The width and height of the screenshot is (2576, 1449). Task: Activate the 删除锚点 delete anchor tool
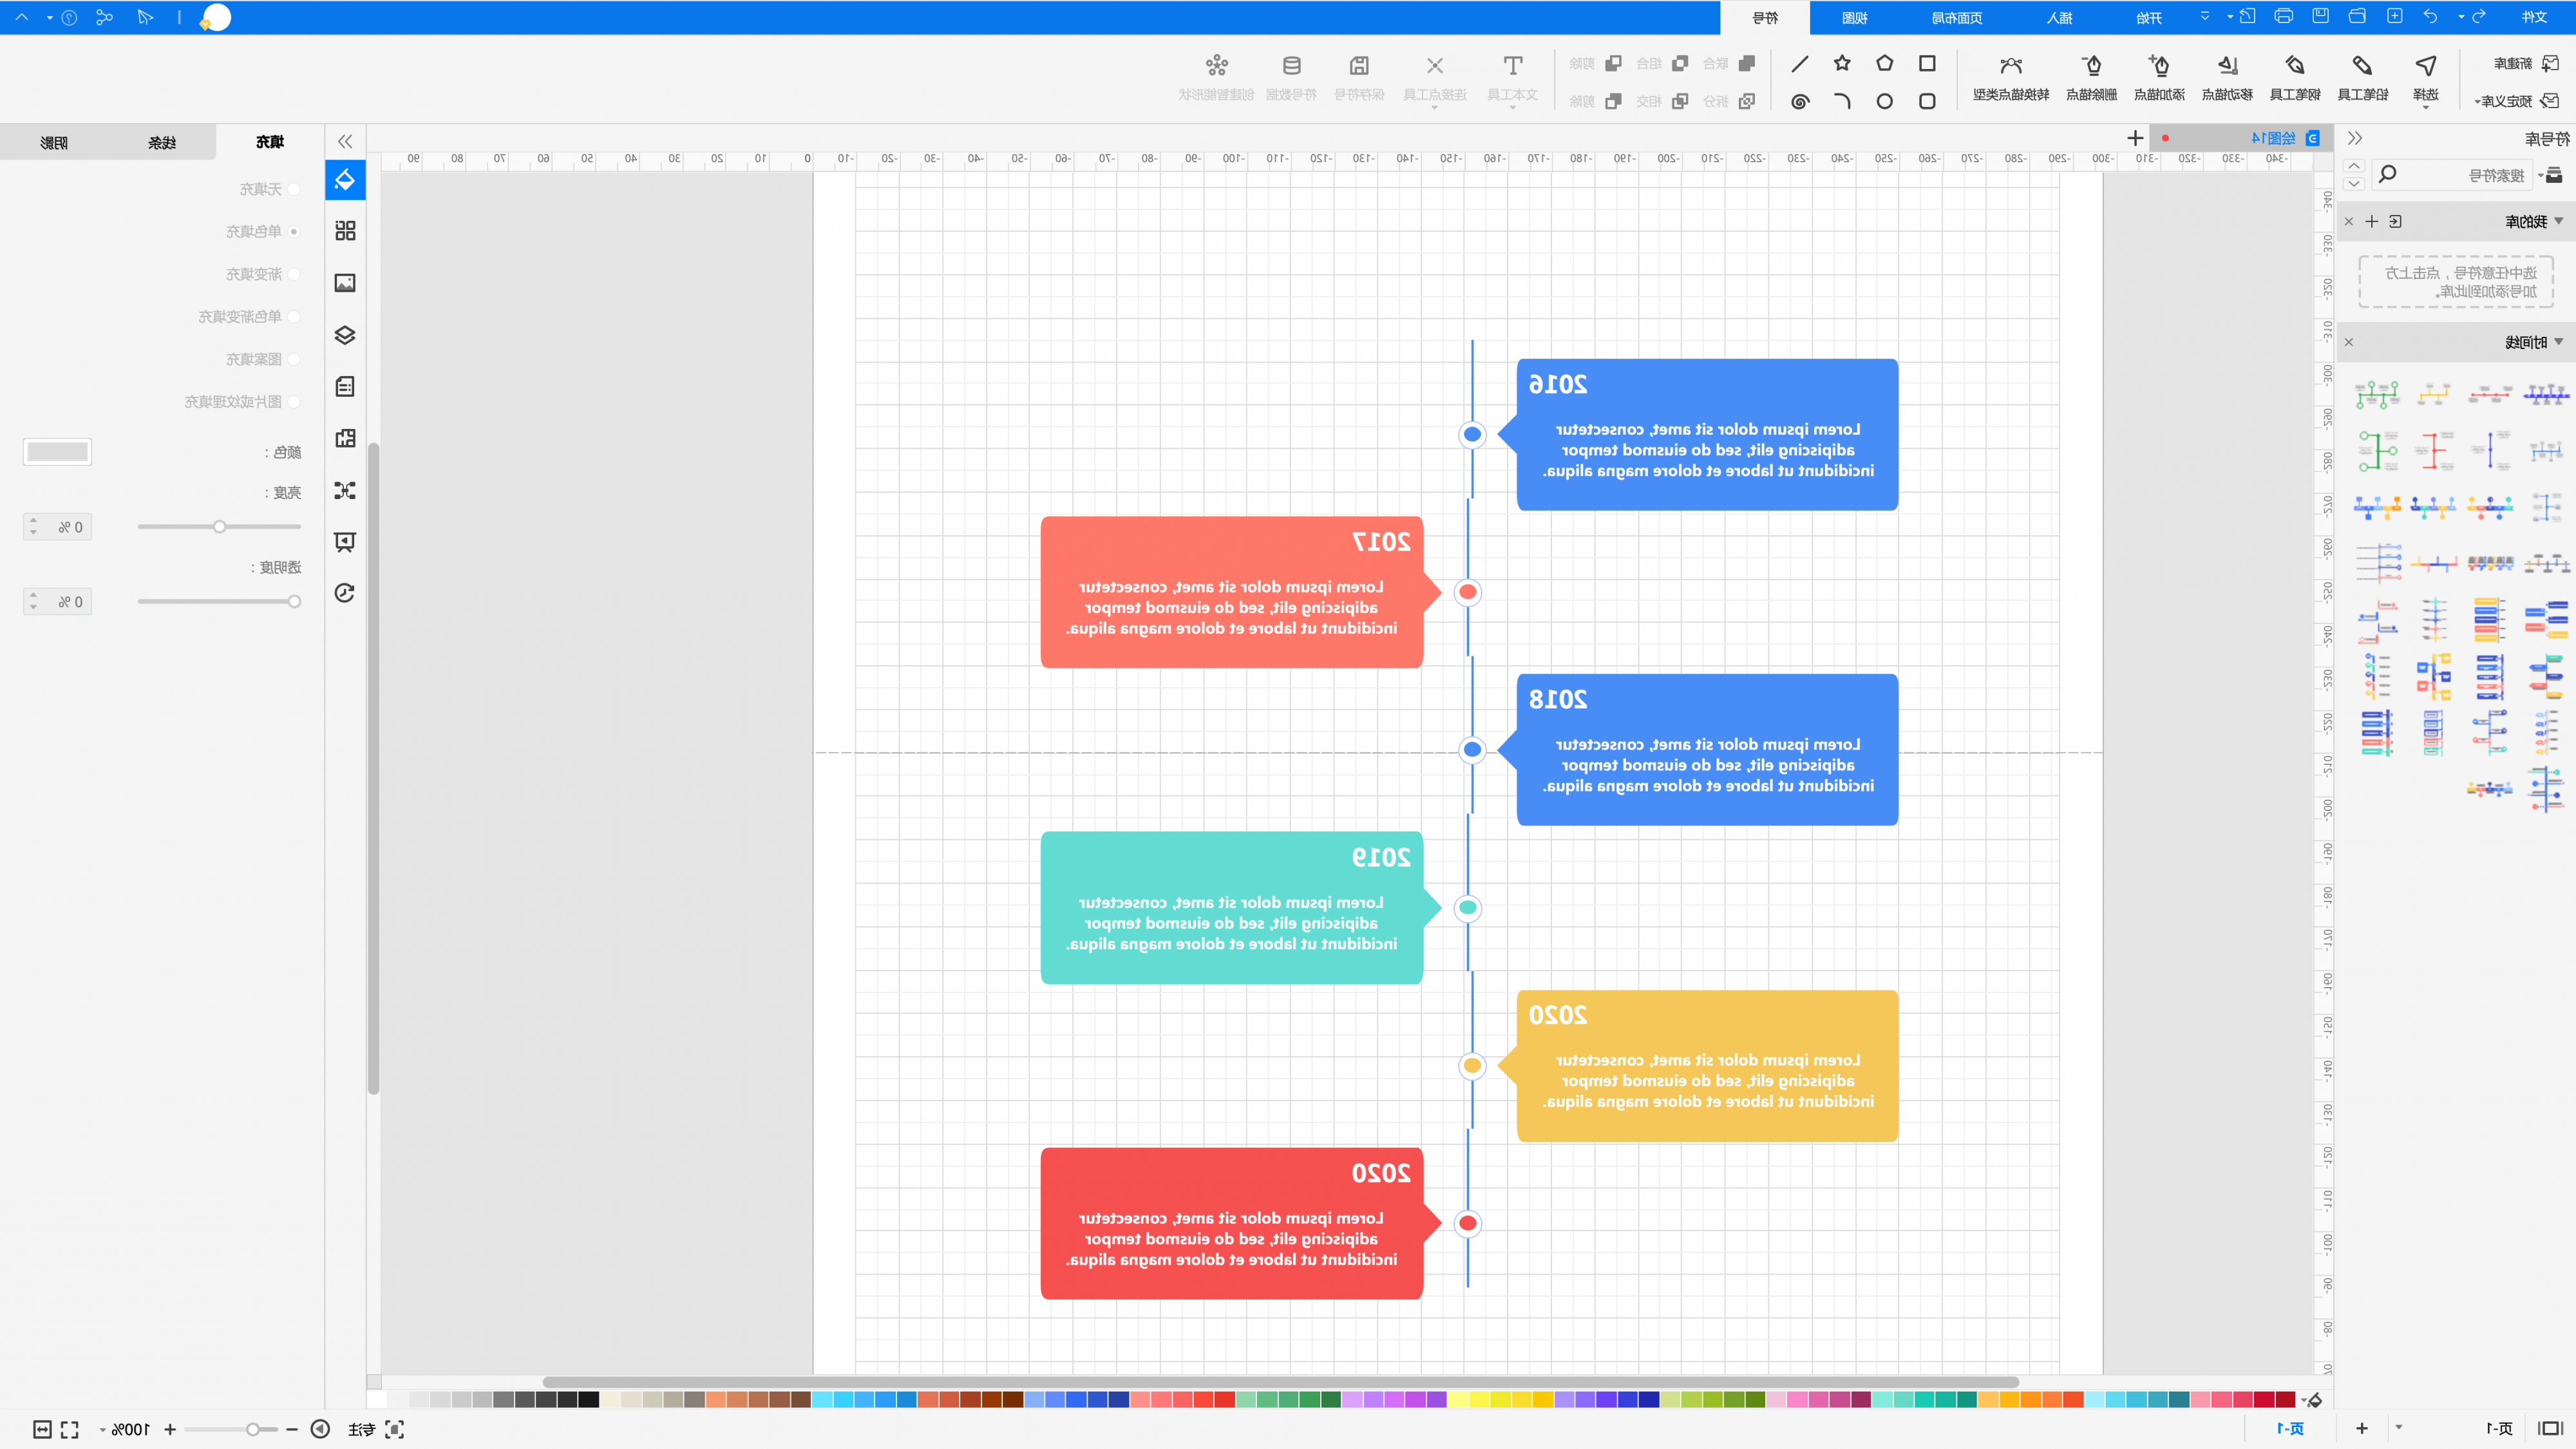tap(2091, 77)
